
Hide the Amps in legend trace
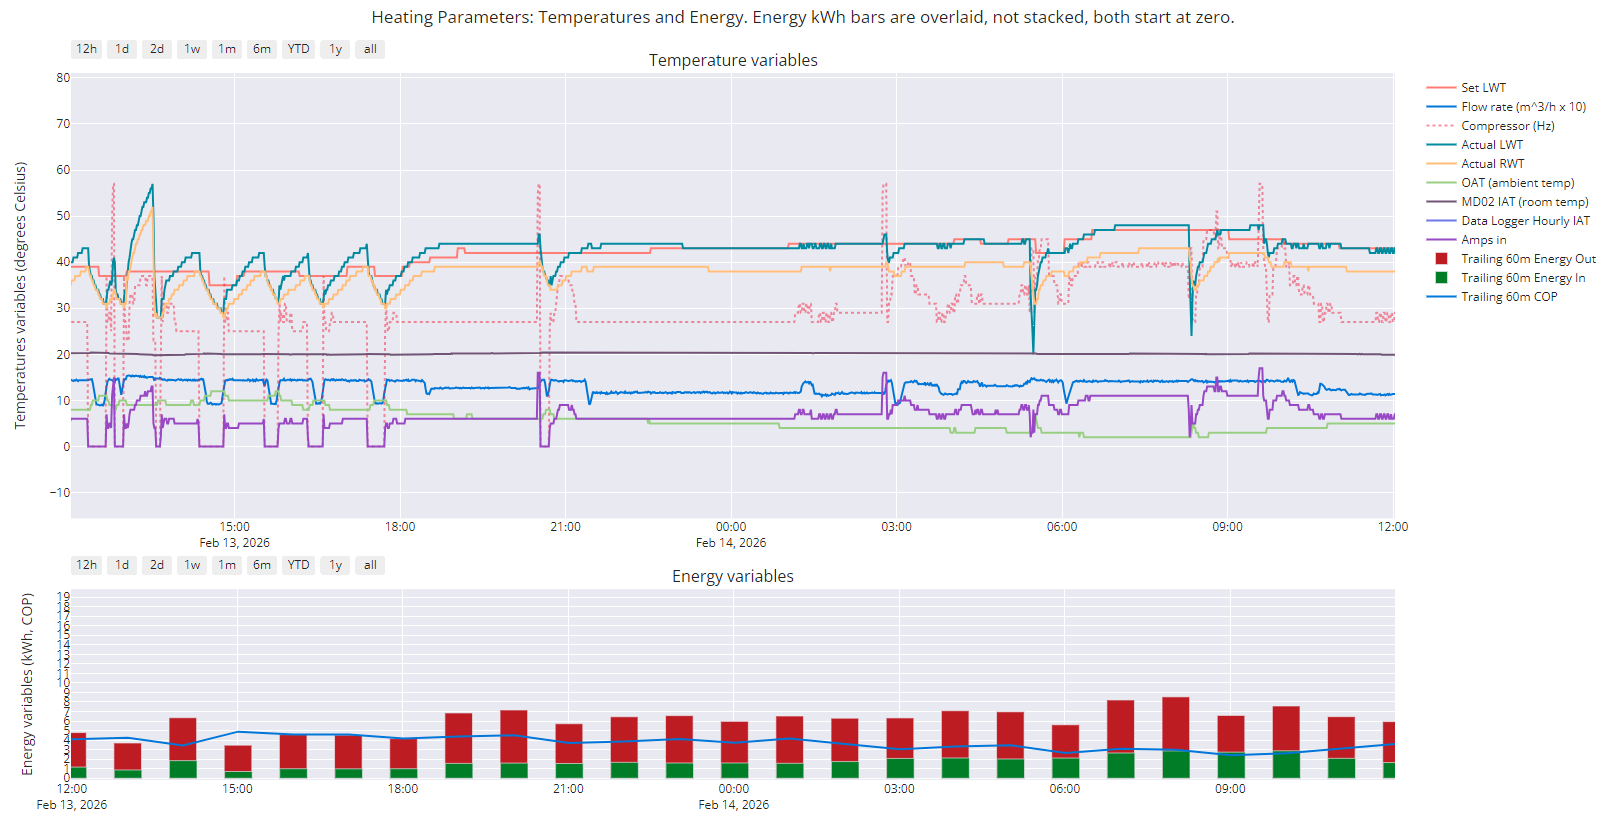(1483, 240)
